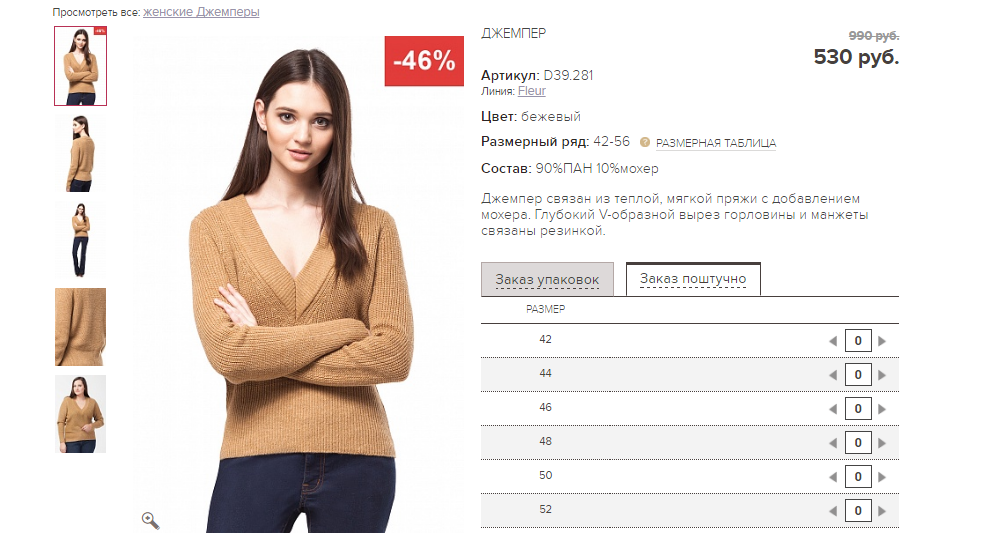Decrease quantity for size 52

coord(833,511)
